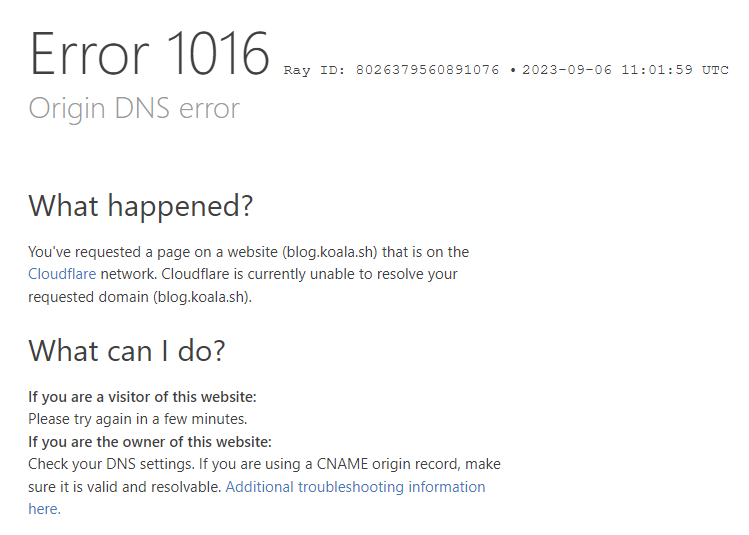Click the 2023-09-06 UTC timestamp

[625, 70]
